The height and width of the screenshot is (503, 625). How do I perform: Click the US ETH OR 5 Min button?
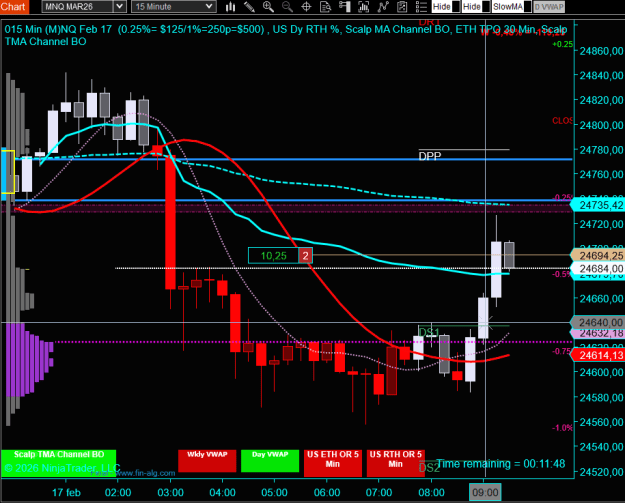coord(332,463)
